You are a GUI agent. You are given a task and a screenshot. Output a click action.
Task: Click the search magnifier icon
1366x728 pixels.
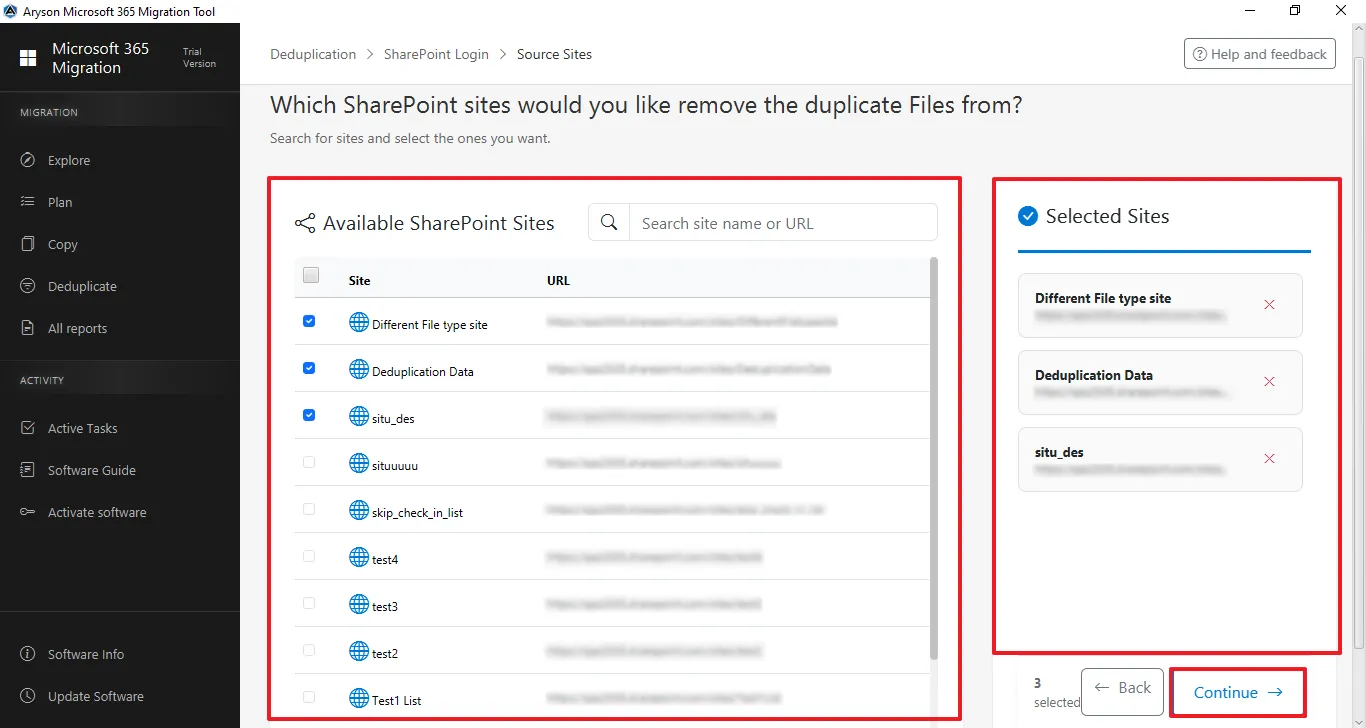[x=609, y=223]
